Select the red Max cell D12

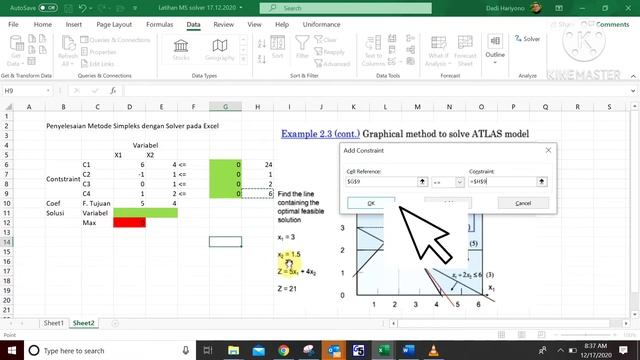(129, 222)
